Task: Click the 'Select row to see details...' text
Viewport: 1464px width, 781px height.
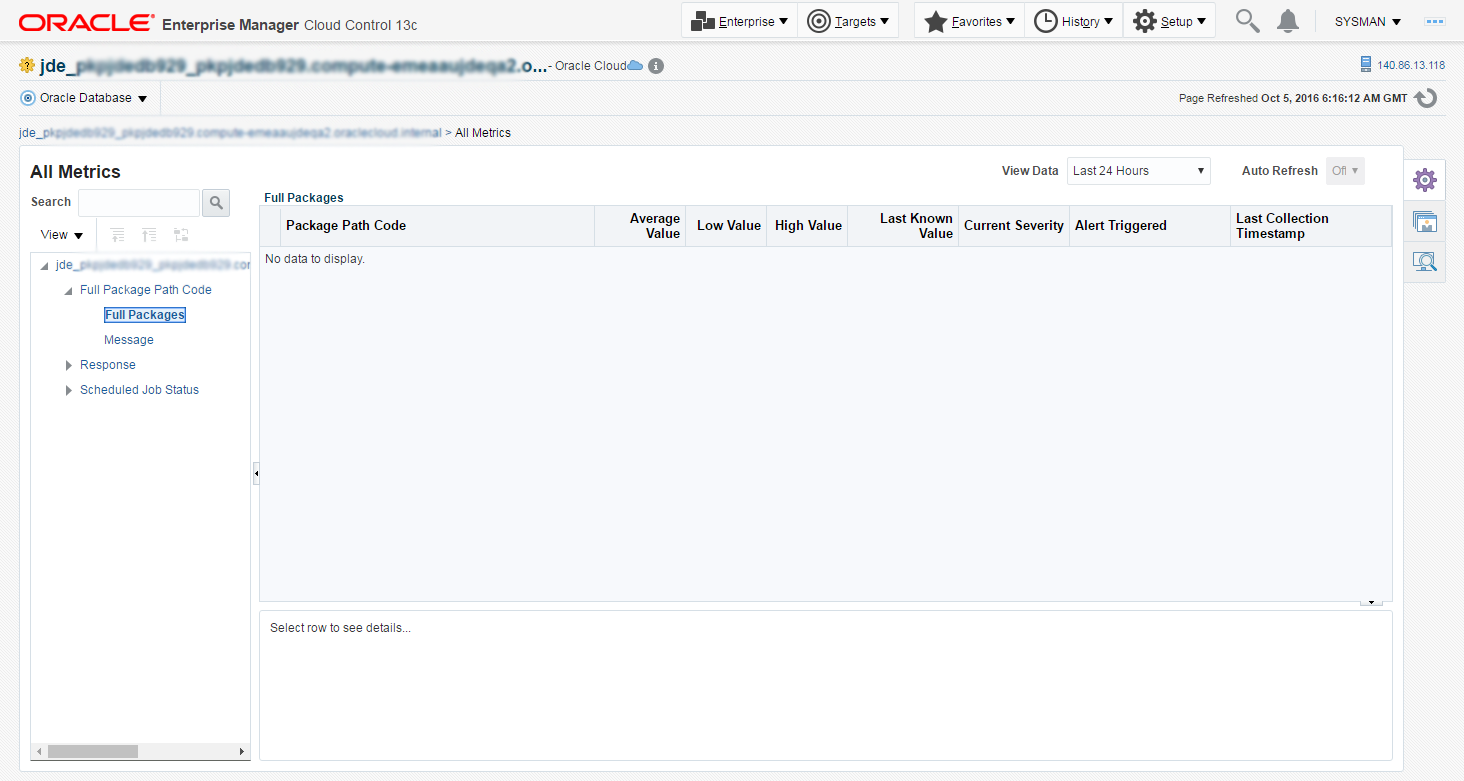Action: click(340, 628)
